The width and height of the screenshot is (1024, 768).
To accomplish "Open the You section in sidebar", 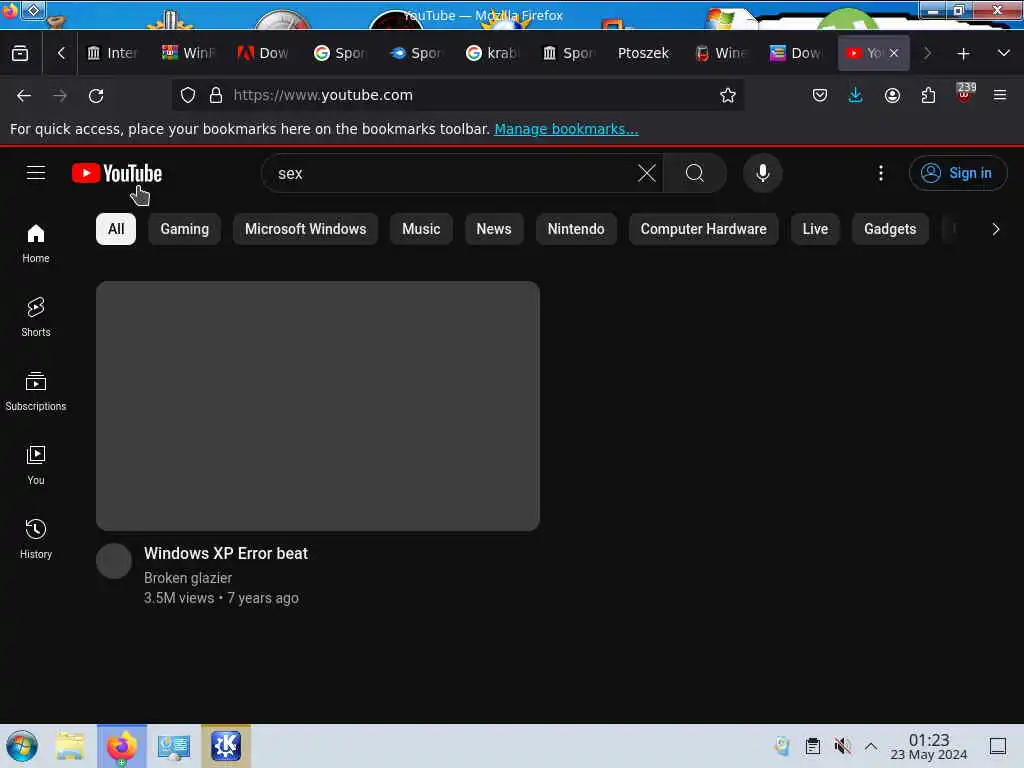I will coord(36,465).
